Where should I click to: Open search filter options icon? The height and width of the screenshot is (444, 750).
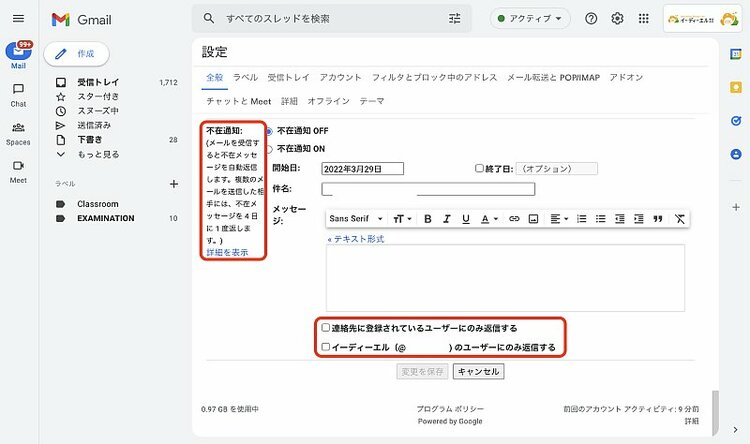point(454,19)
